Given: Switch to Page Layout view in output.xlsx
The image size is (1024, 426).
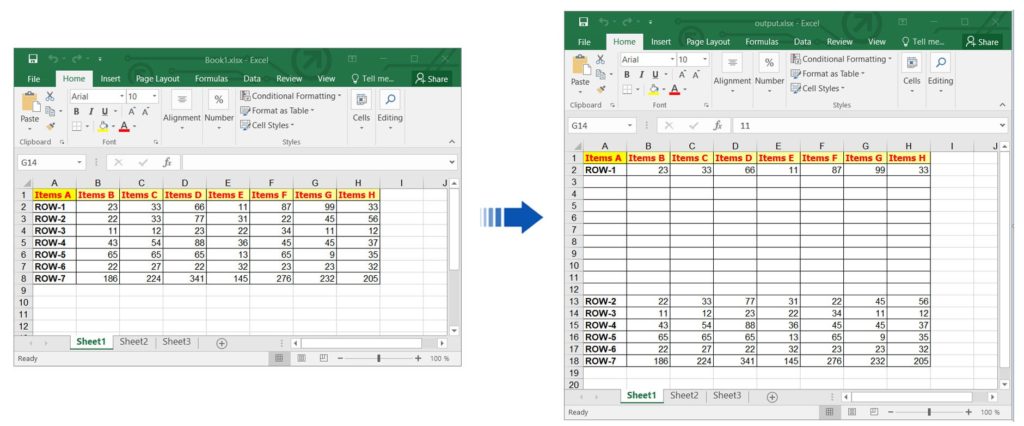Looking at the screenshot, I should (855, 412).
